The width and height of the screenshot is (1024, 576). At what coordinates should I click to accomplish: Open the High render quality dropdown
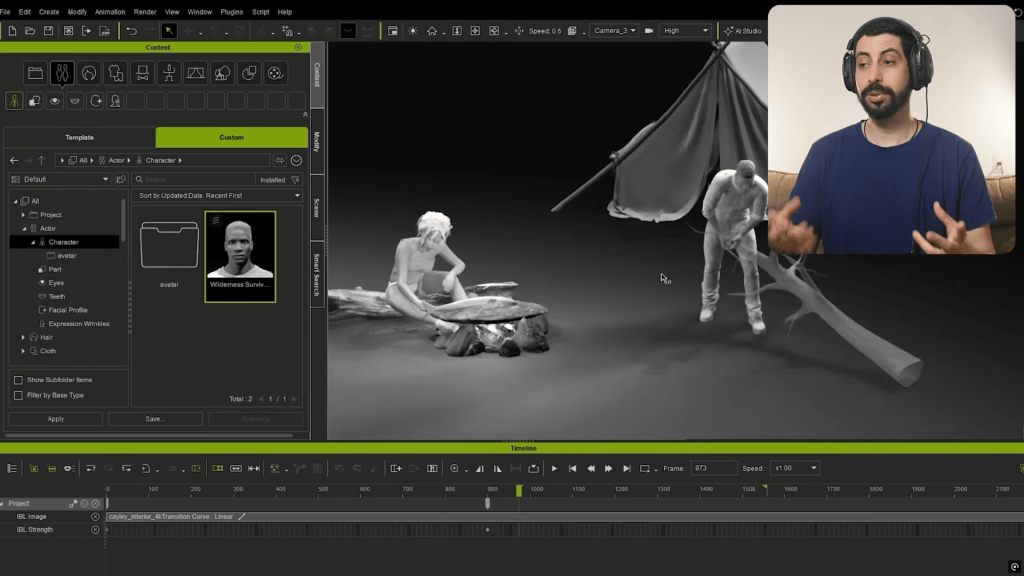(685, 31)
